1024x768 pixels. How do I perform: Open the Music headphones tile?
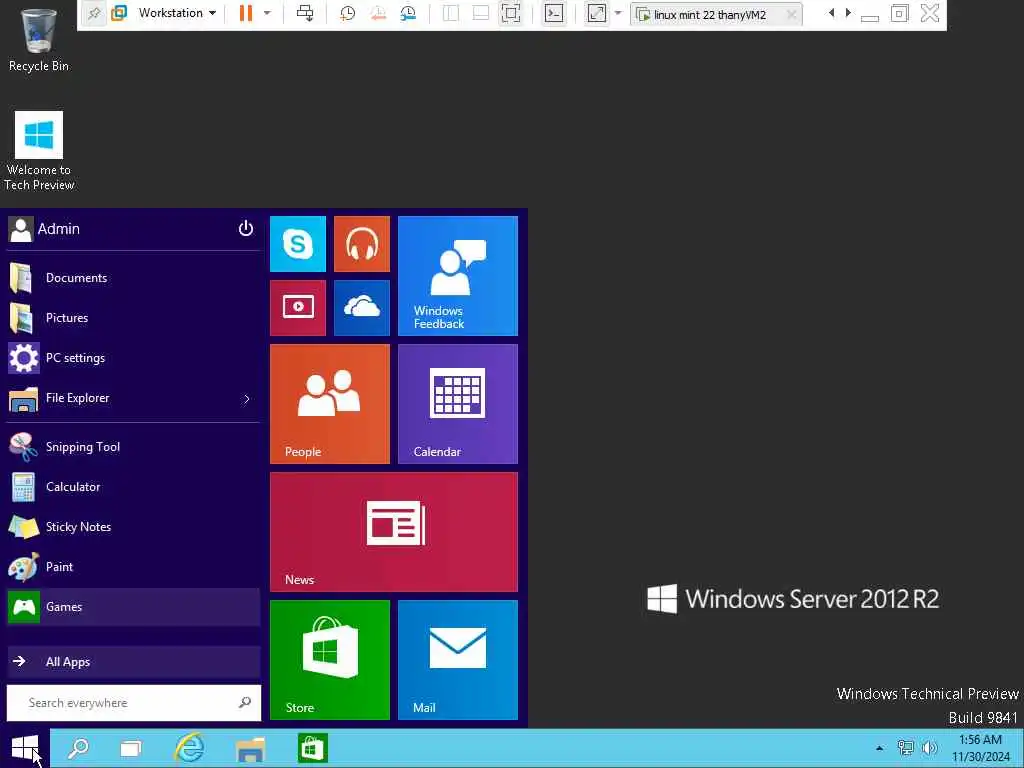point(362,244)
